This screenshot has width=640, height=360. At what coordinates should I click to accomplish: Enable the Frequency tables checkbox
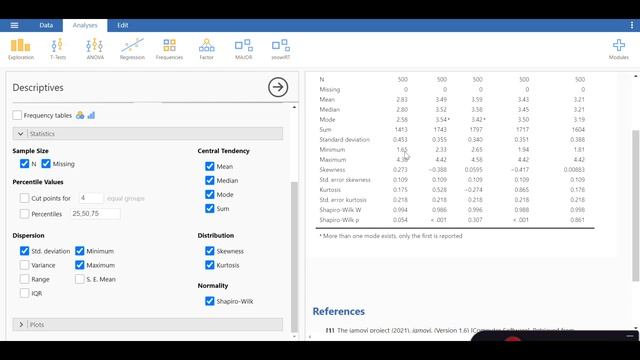17,116
